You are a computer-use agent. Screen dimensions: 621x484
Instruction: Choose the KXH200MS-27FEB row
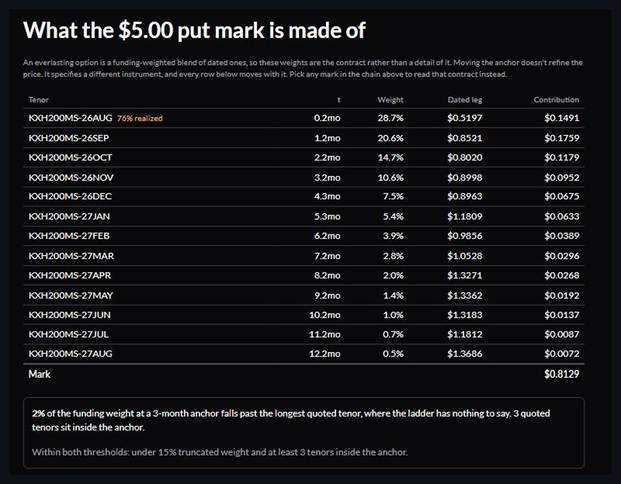[304, 236]
